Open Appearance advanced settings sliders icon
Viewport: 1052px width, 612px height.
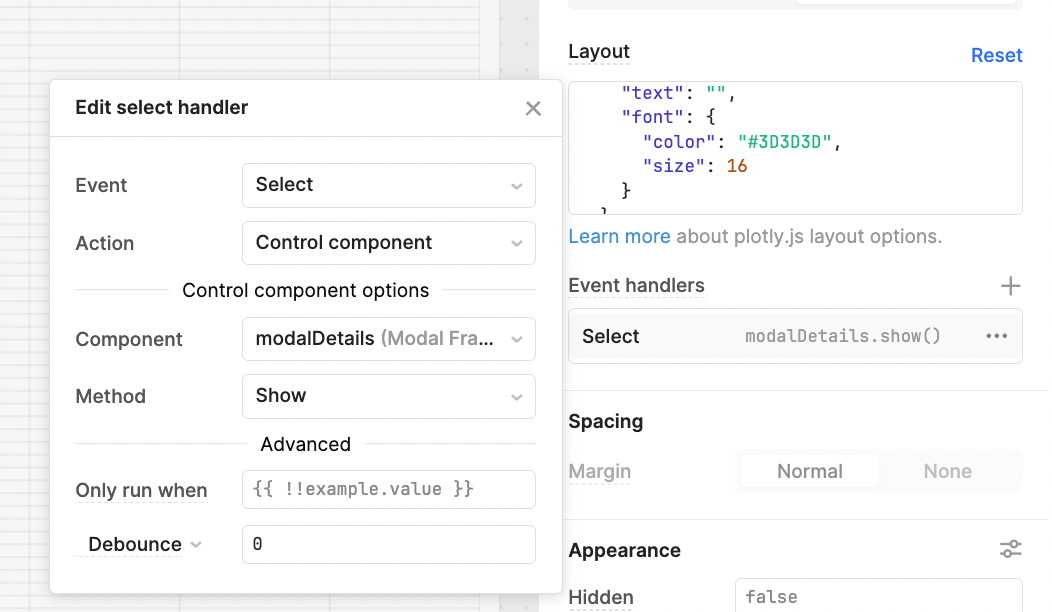(x=1010, y=549)
